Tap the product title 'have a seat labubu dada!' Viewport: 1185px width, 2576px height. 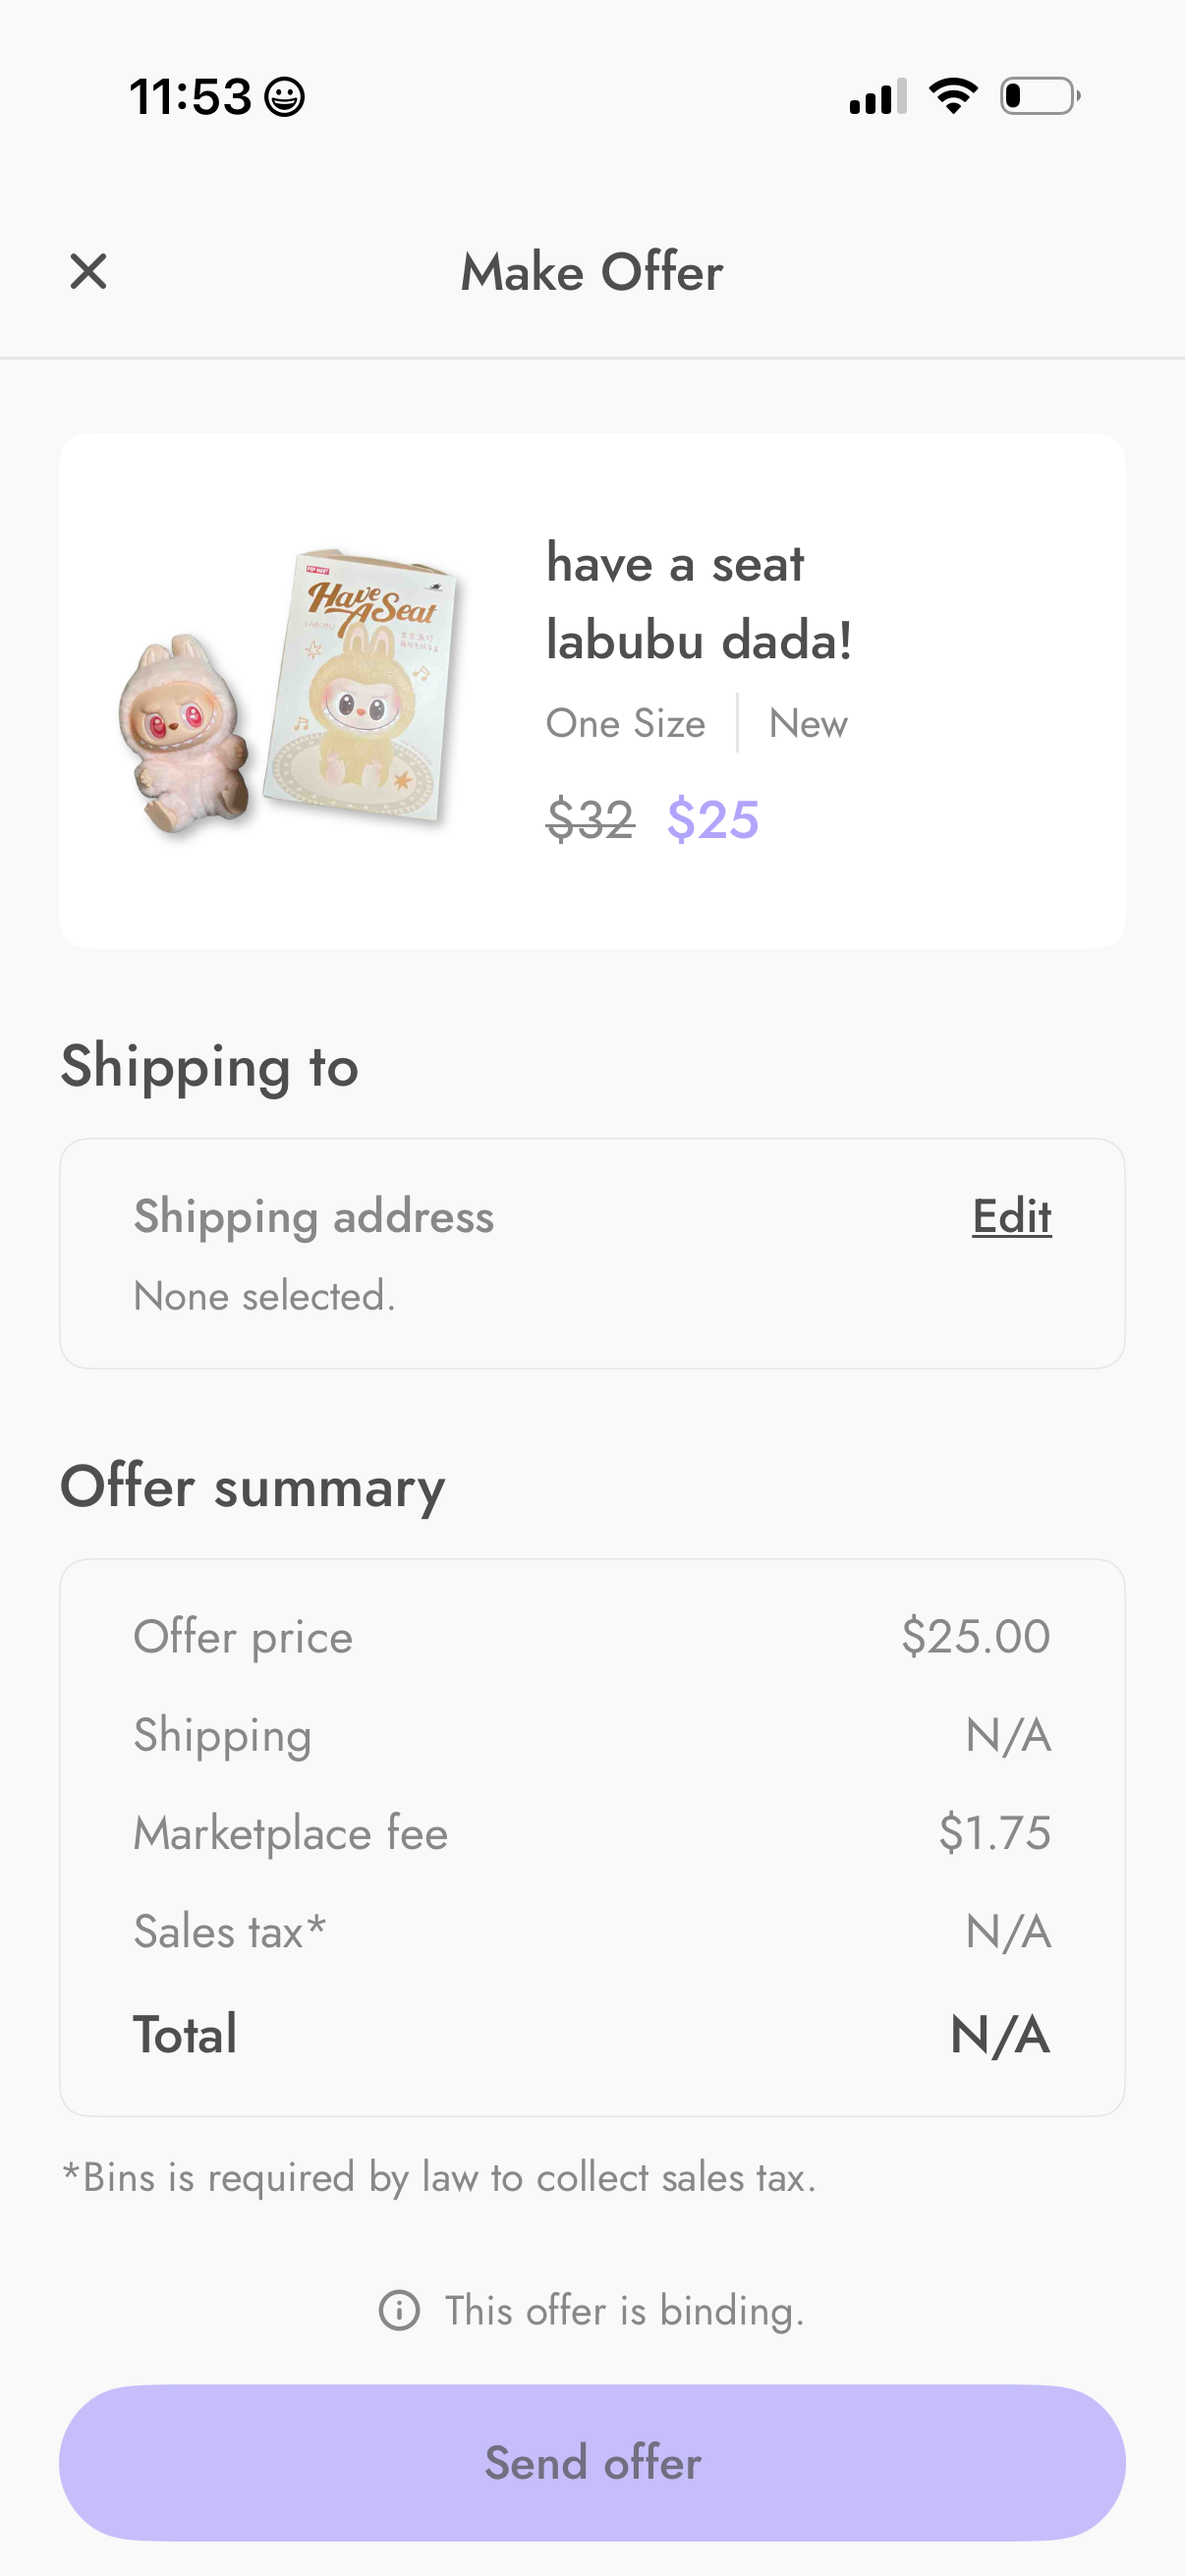point(698,601)
